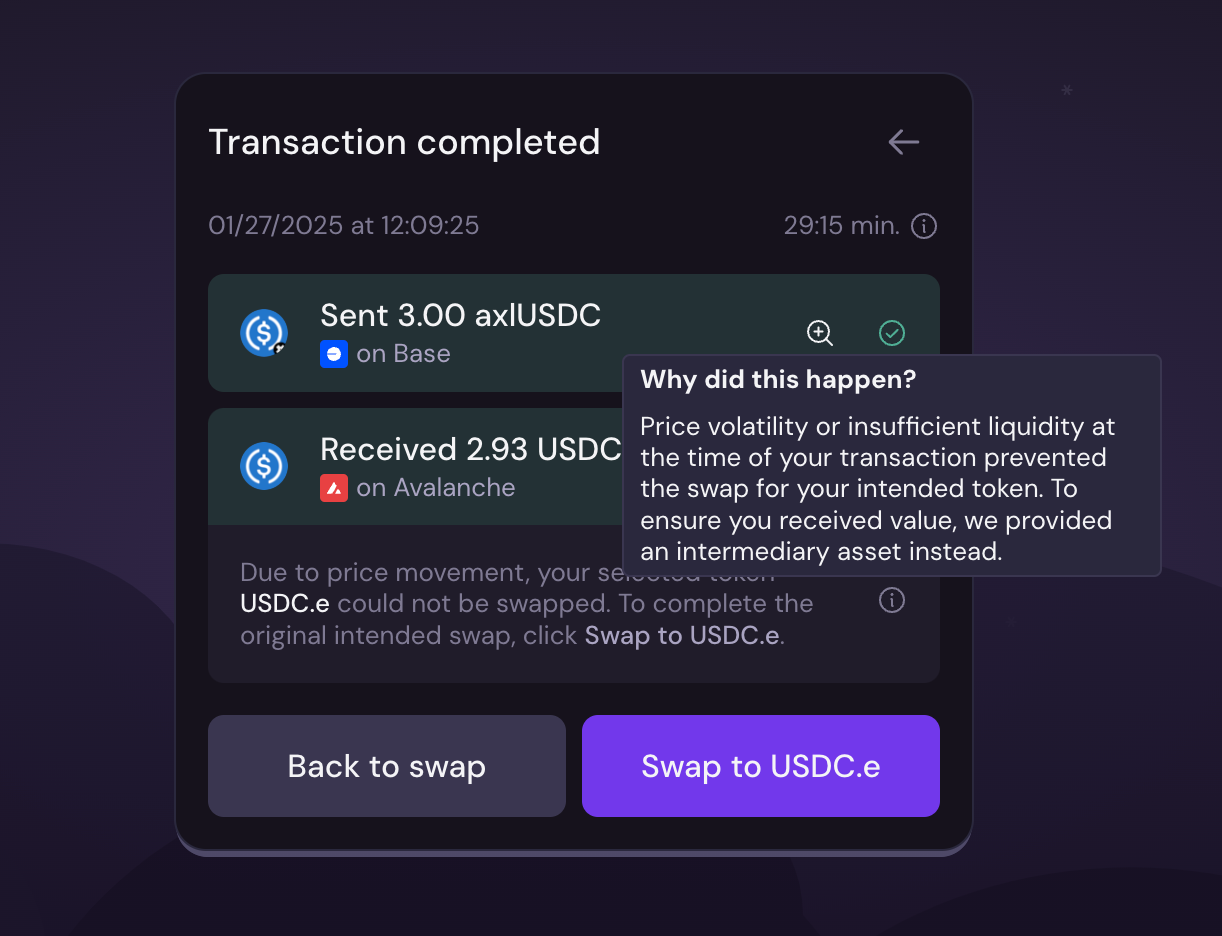Screen dimensions: 1222x936
Task: Click the Transaction completed heading
Action: tap(404, 142)
